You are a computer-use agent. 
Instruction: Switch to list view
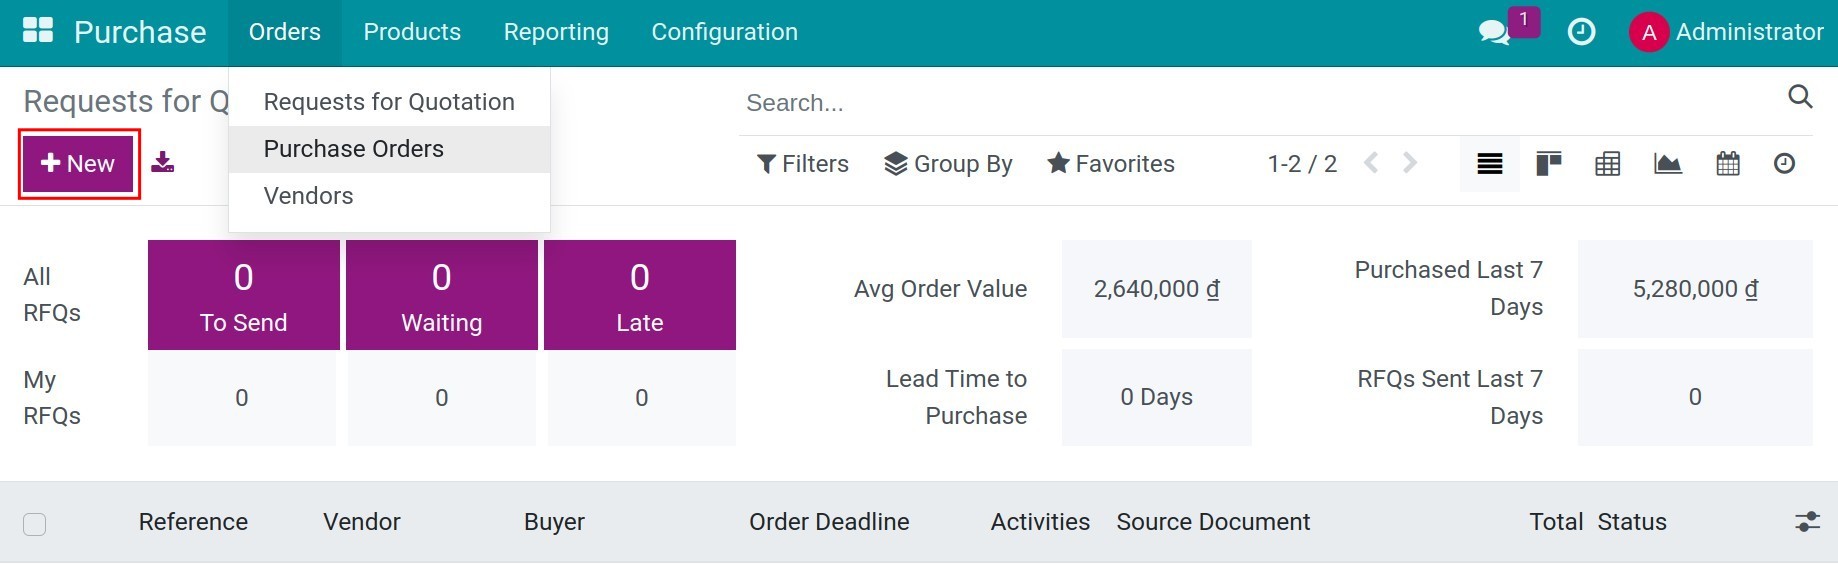point(1490,164)
